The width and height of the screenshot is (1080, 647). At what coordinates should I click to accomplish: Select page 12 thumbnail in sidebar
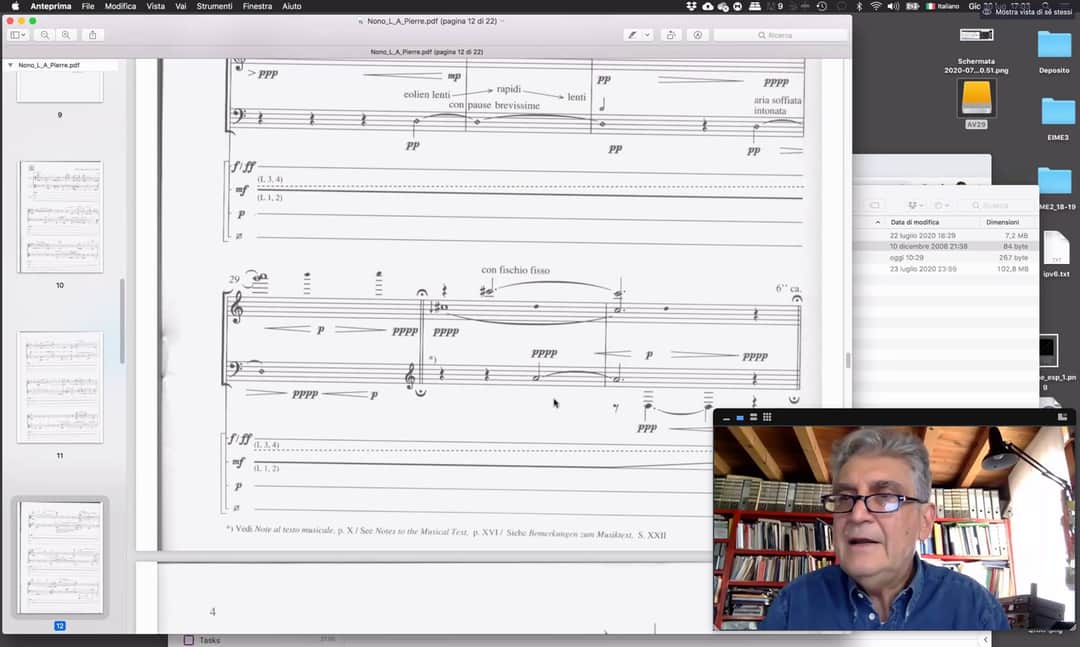click(61, 557)
